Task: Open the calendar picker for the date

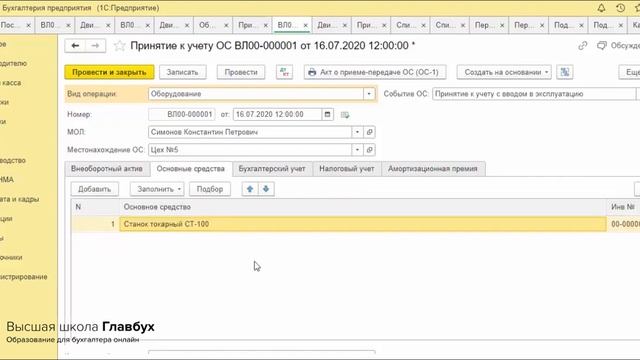Action: coord(327,114)
